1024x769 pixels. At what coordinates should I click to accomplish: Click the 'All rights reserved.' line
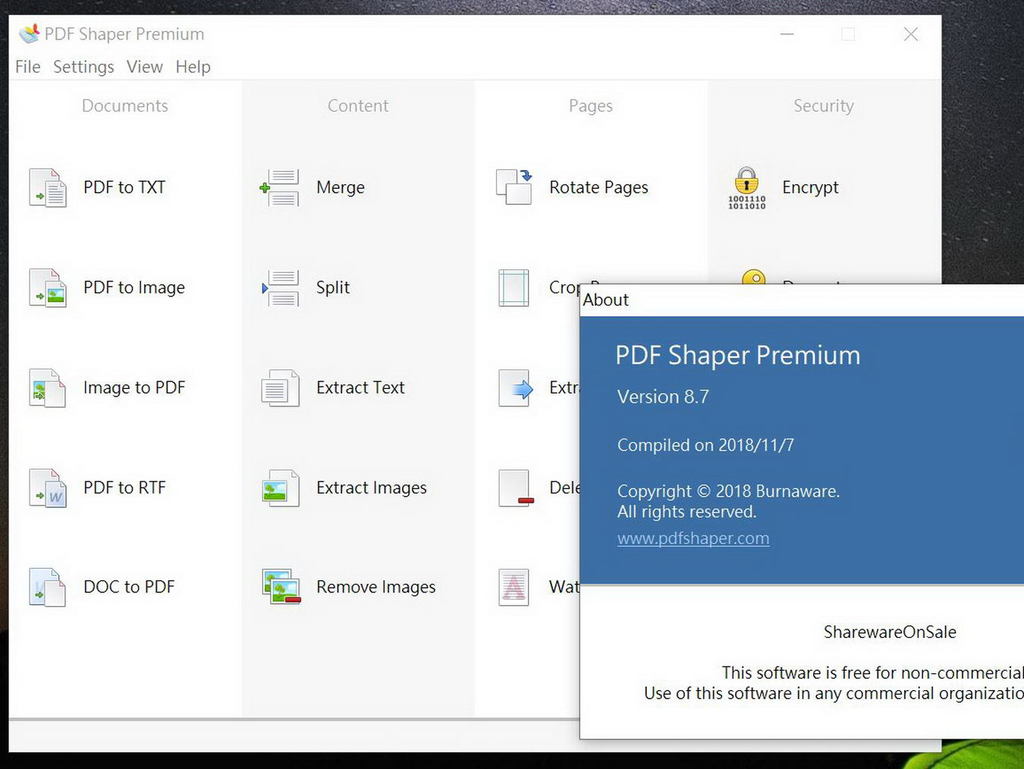(686, 512)
